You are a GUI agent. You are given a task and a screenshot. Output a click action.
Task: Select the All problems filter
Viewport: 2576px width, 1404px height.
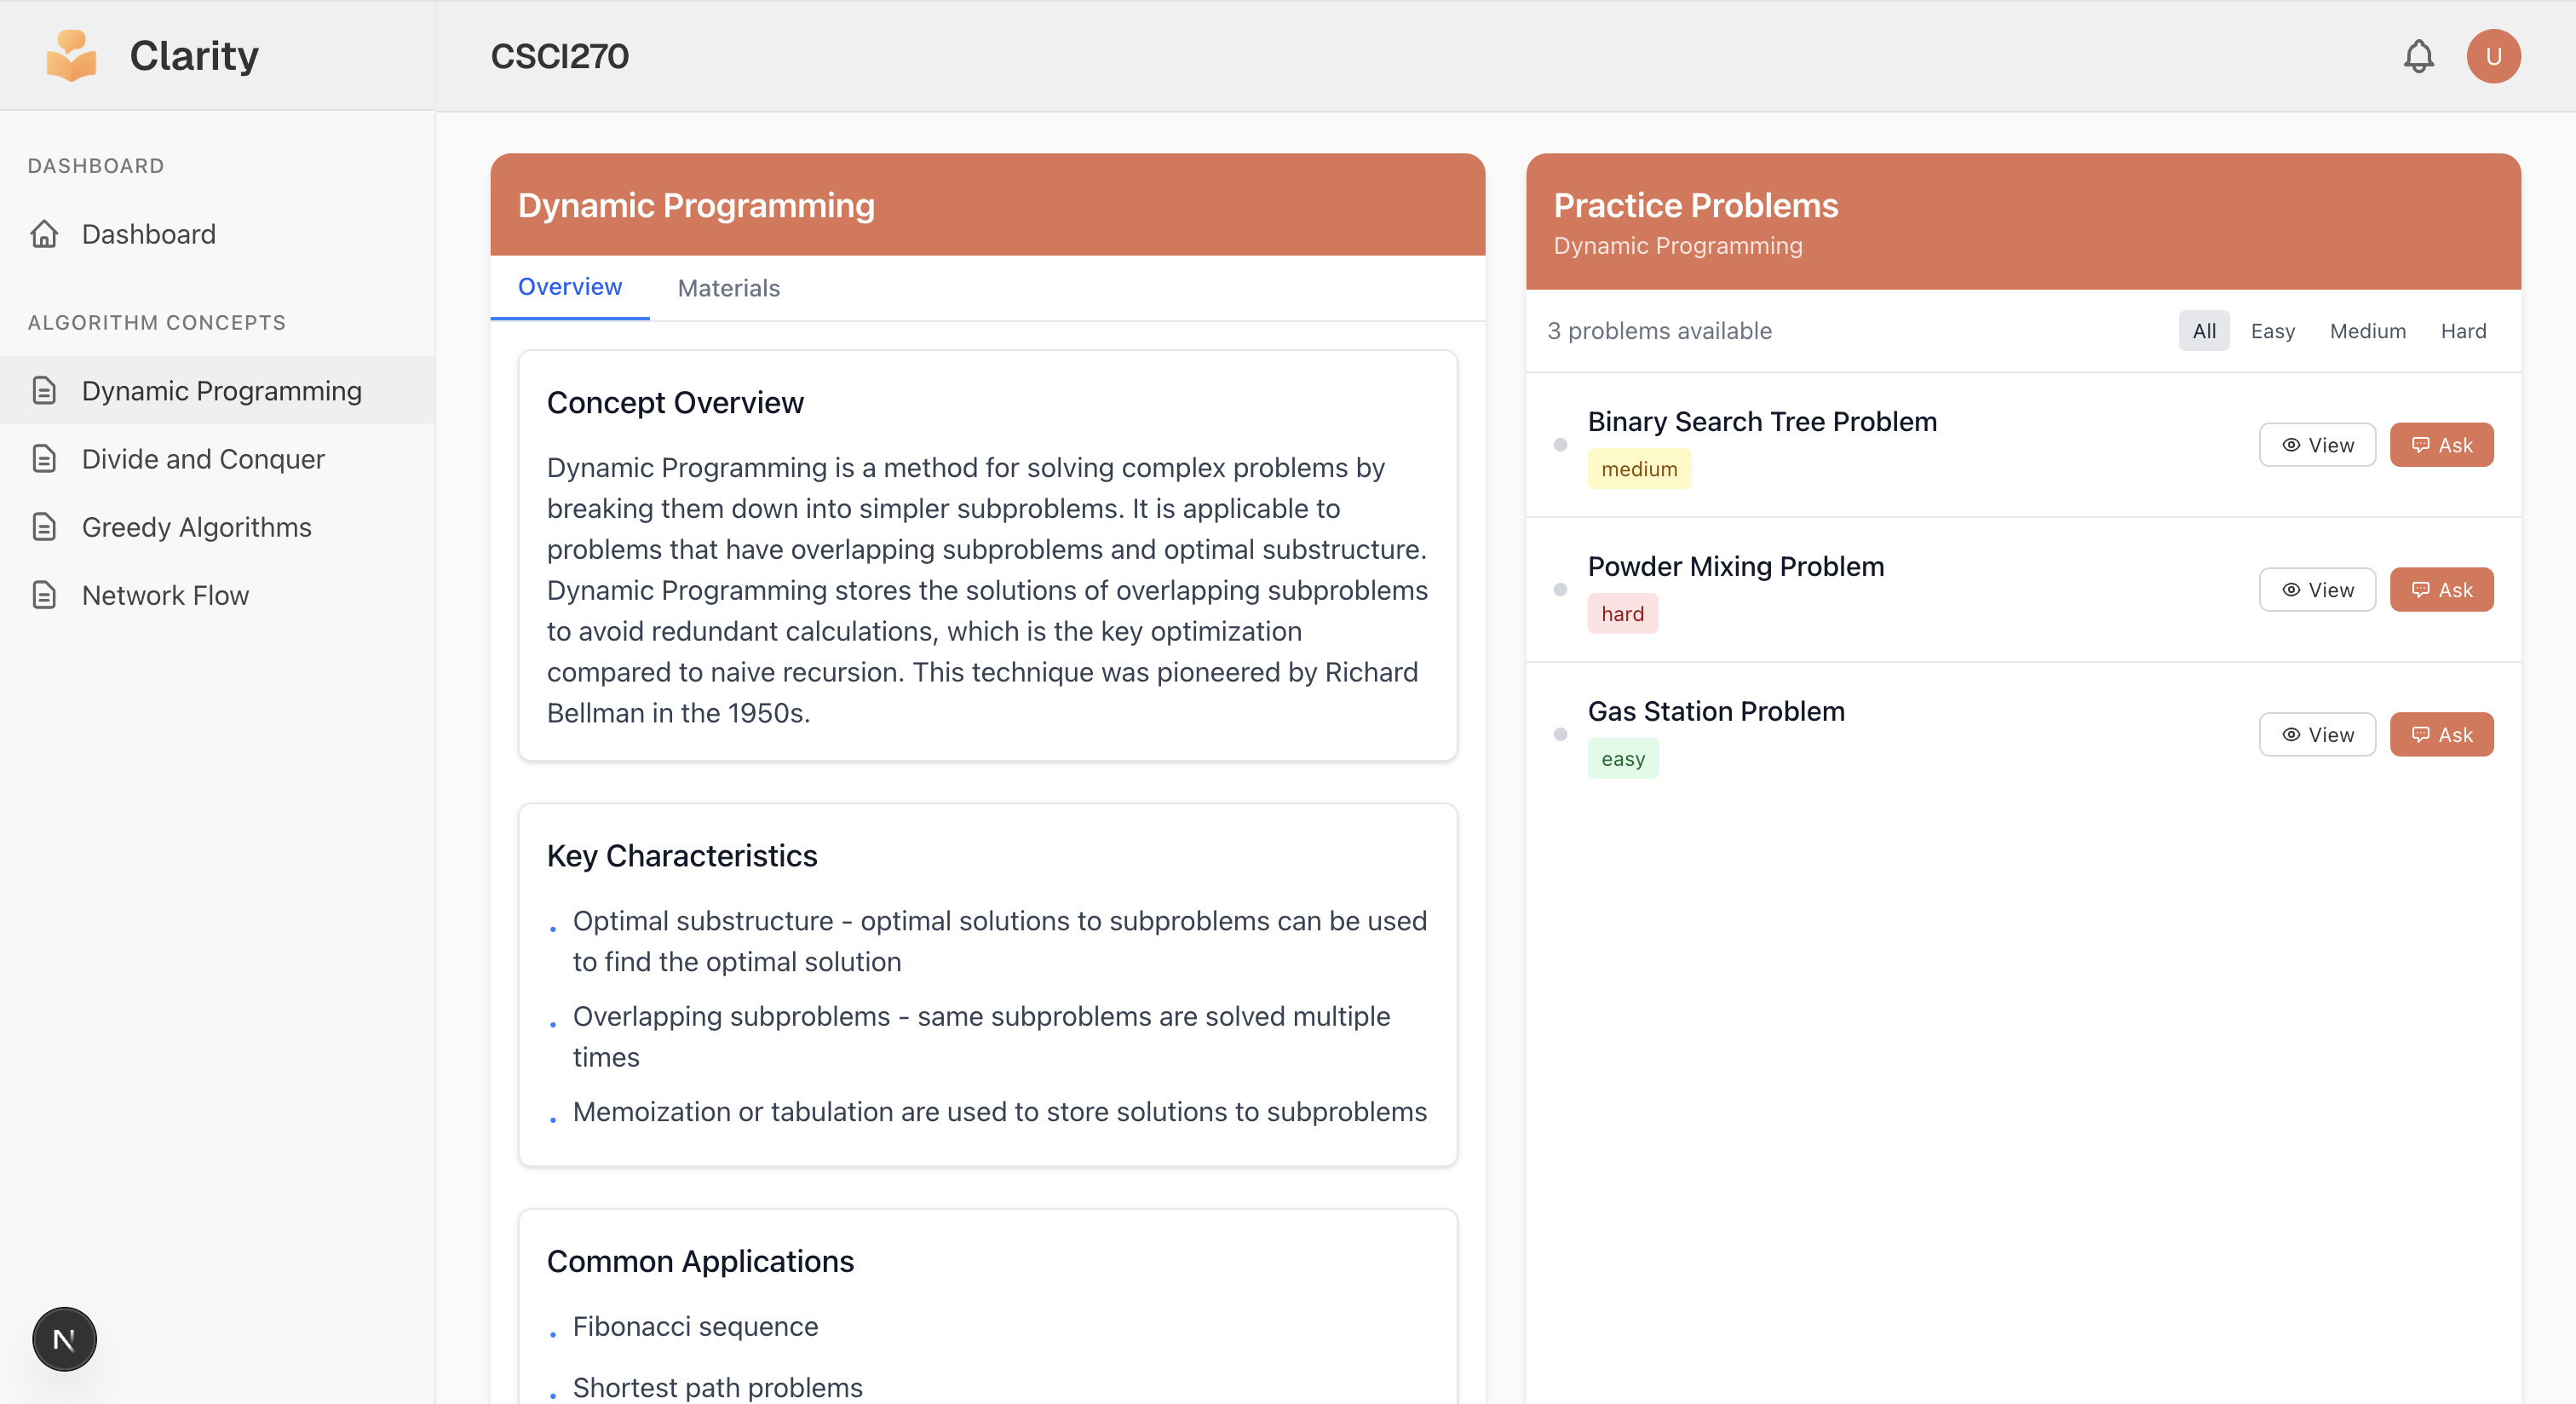pos(2203,331)
